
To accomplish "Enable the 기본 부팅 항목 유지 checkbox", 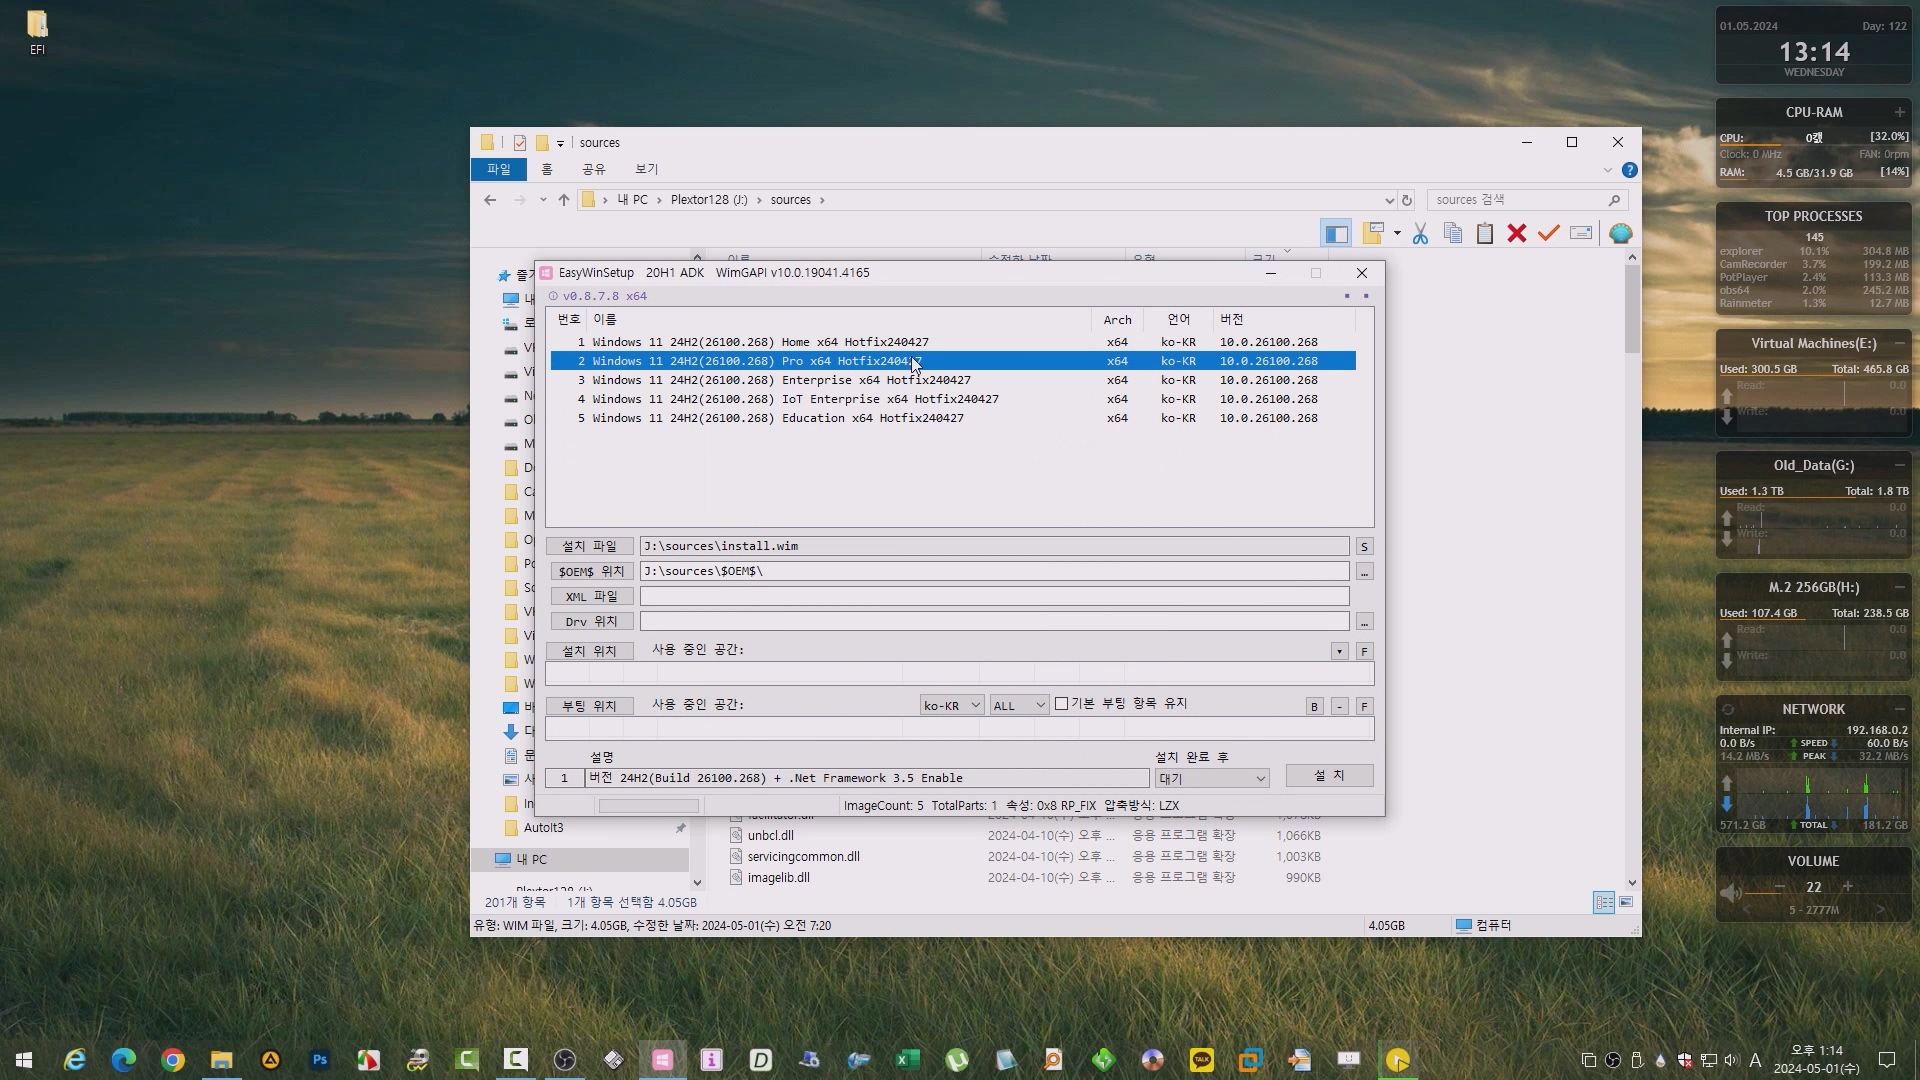I will tap(1062, 704).
